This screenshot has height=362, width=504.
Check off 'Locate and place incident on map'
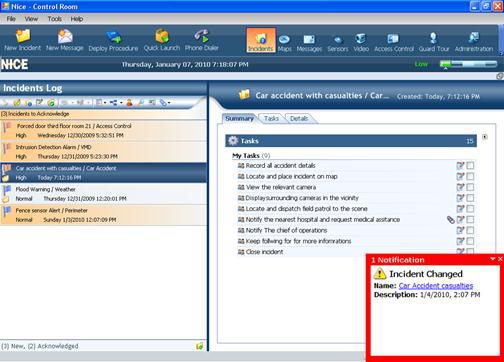tap(470, 177)
